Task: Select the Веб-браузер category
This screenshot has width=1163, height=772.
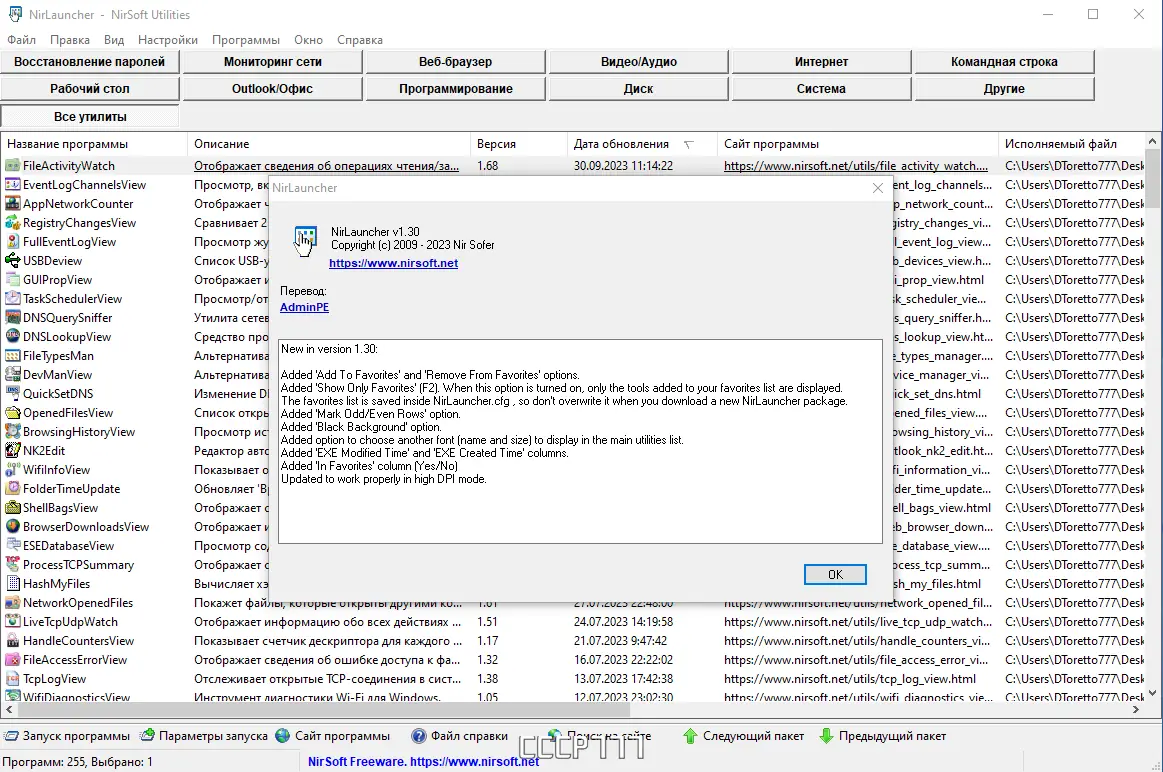Action: click(455, 62)
